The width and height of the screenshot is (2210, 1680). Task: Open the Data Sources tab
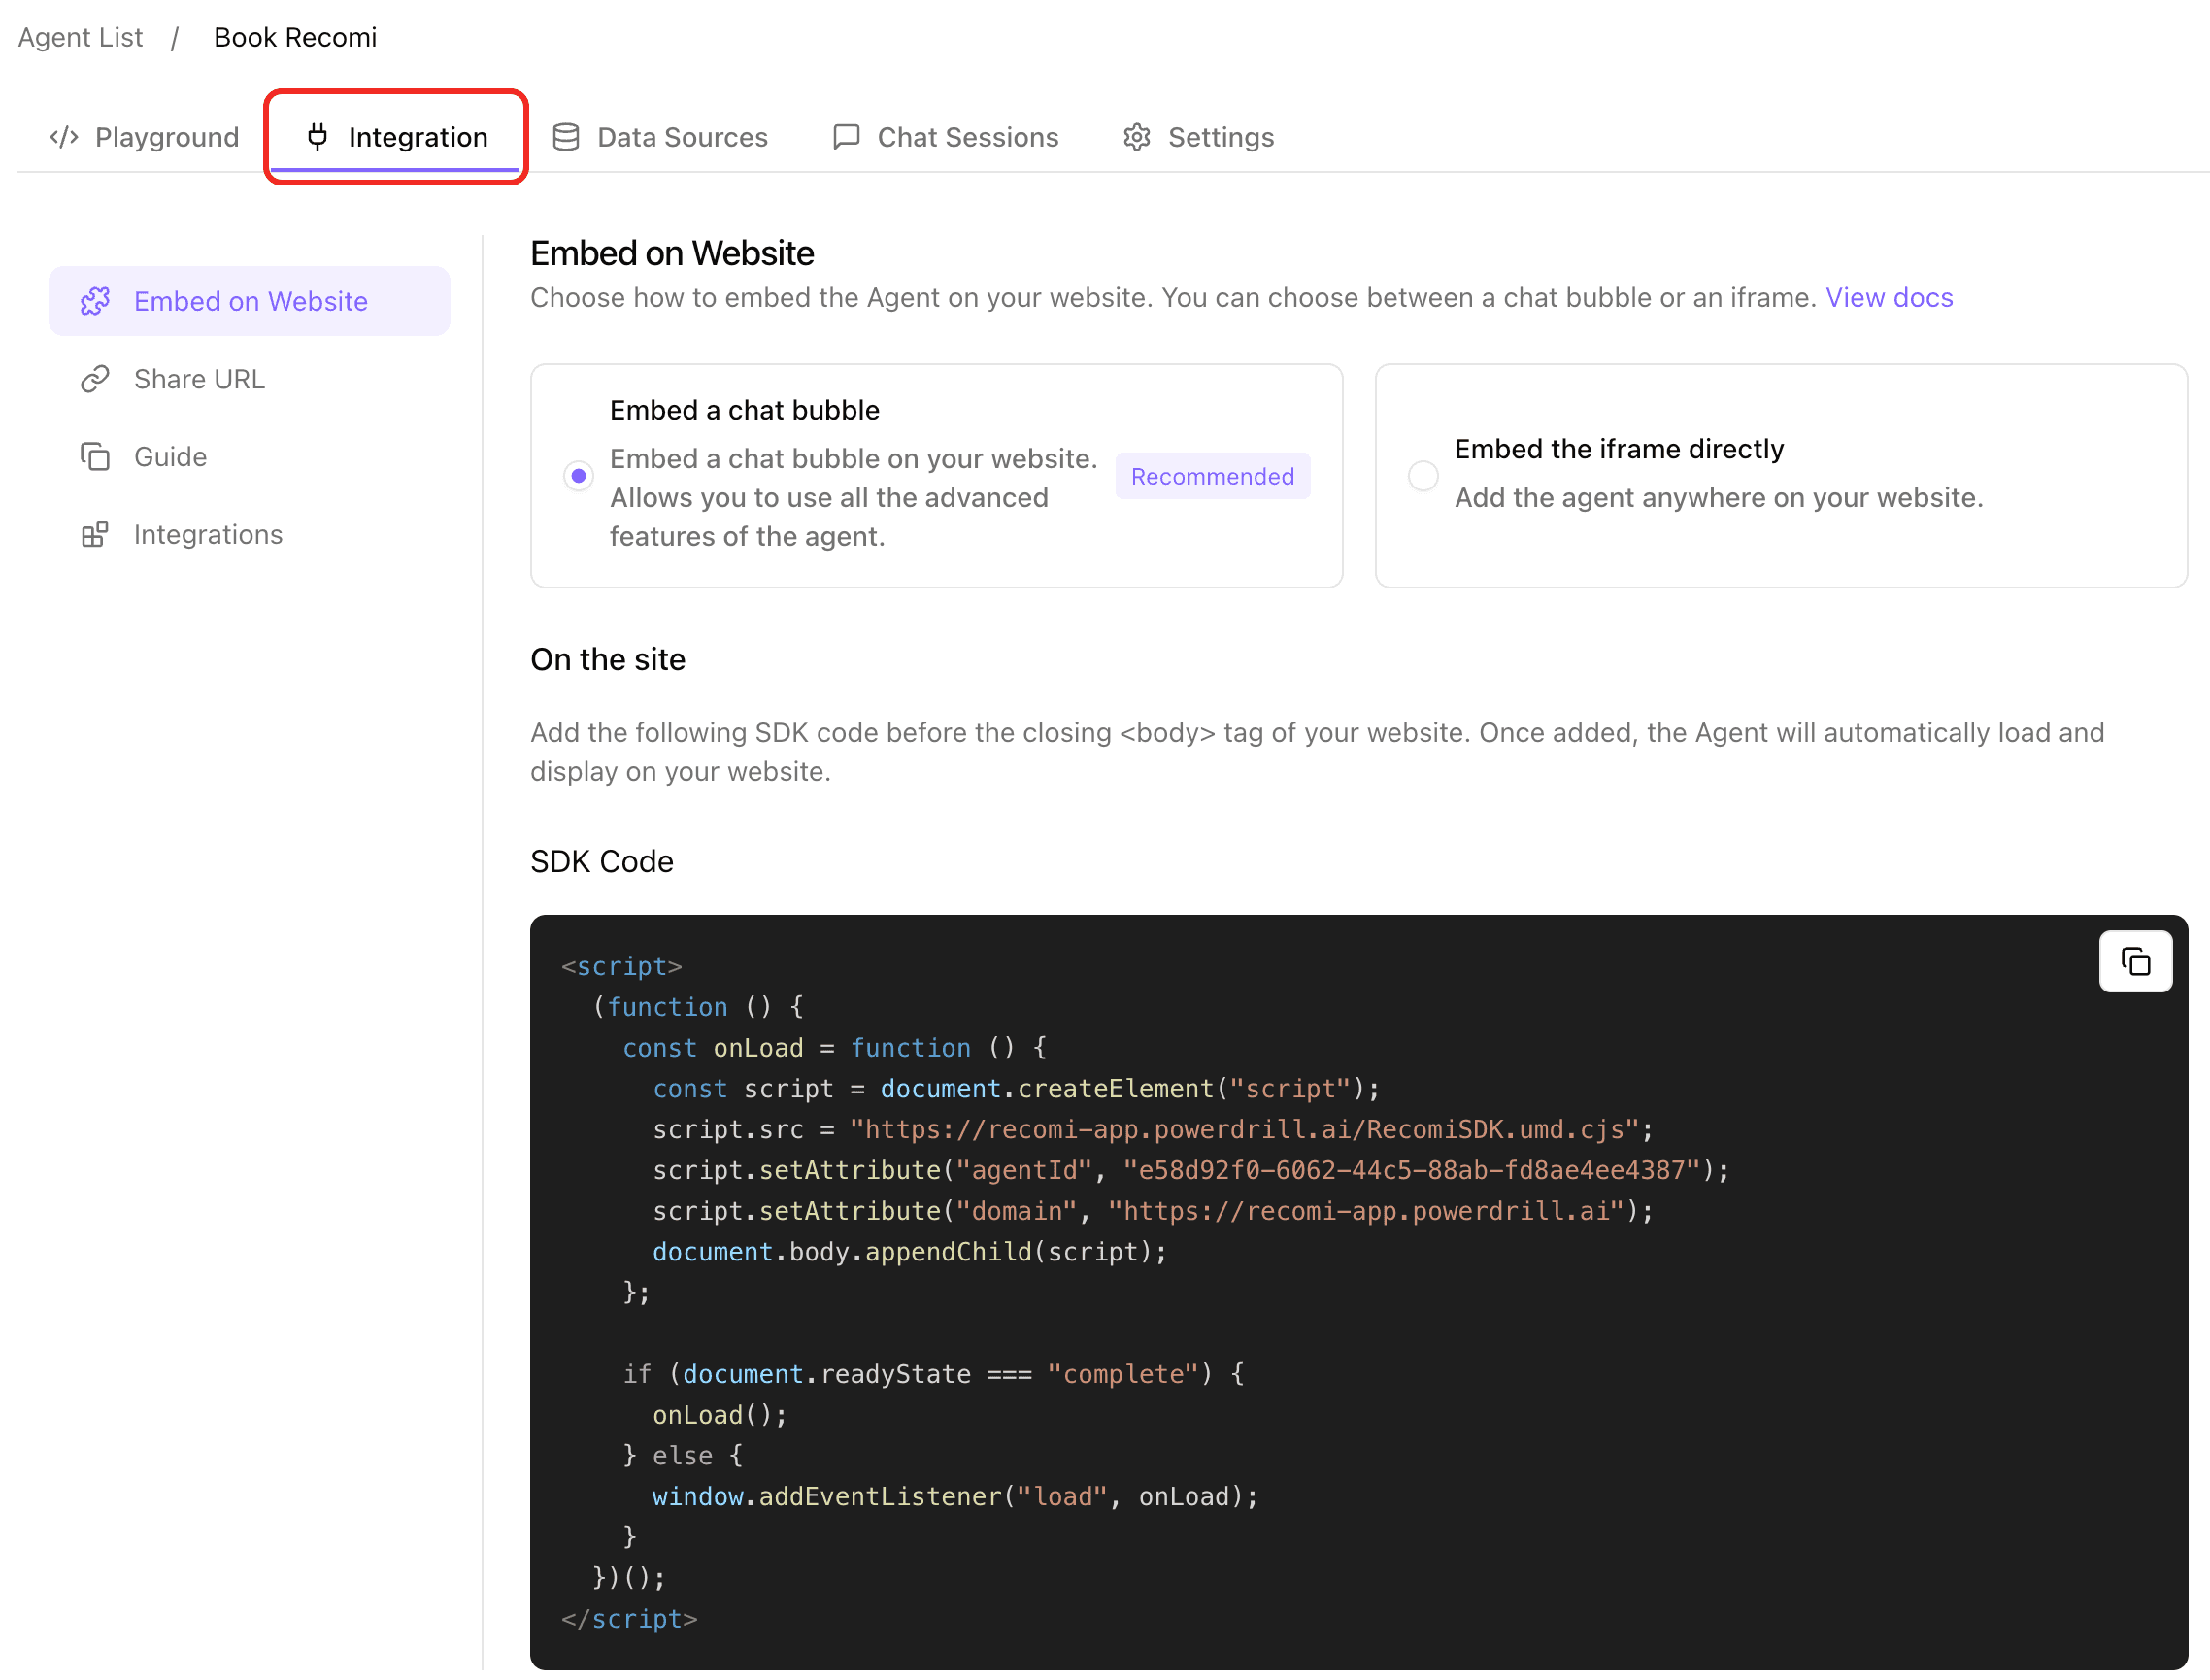pyautogui.click(x=660, y=137)
